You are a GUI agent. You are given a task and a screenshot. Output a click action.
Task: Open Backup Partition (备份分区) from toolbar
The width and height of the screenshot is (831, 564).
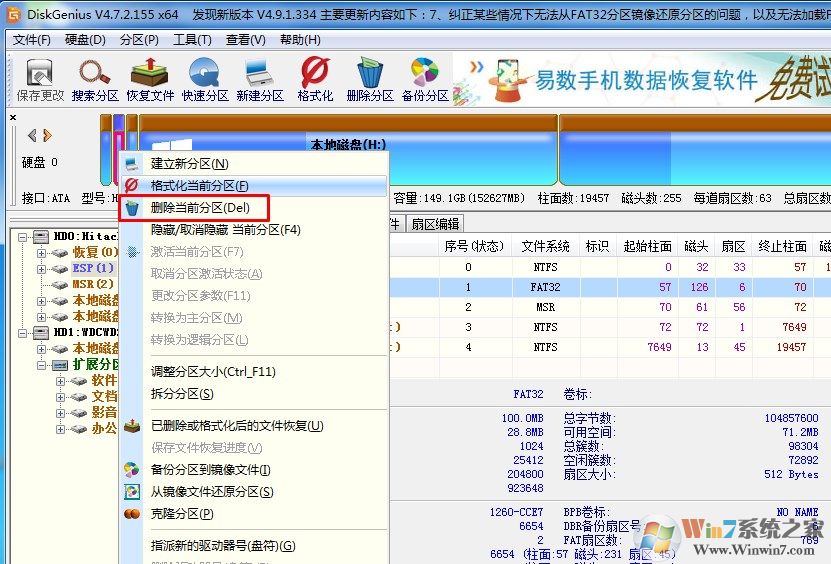point(425,79)
